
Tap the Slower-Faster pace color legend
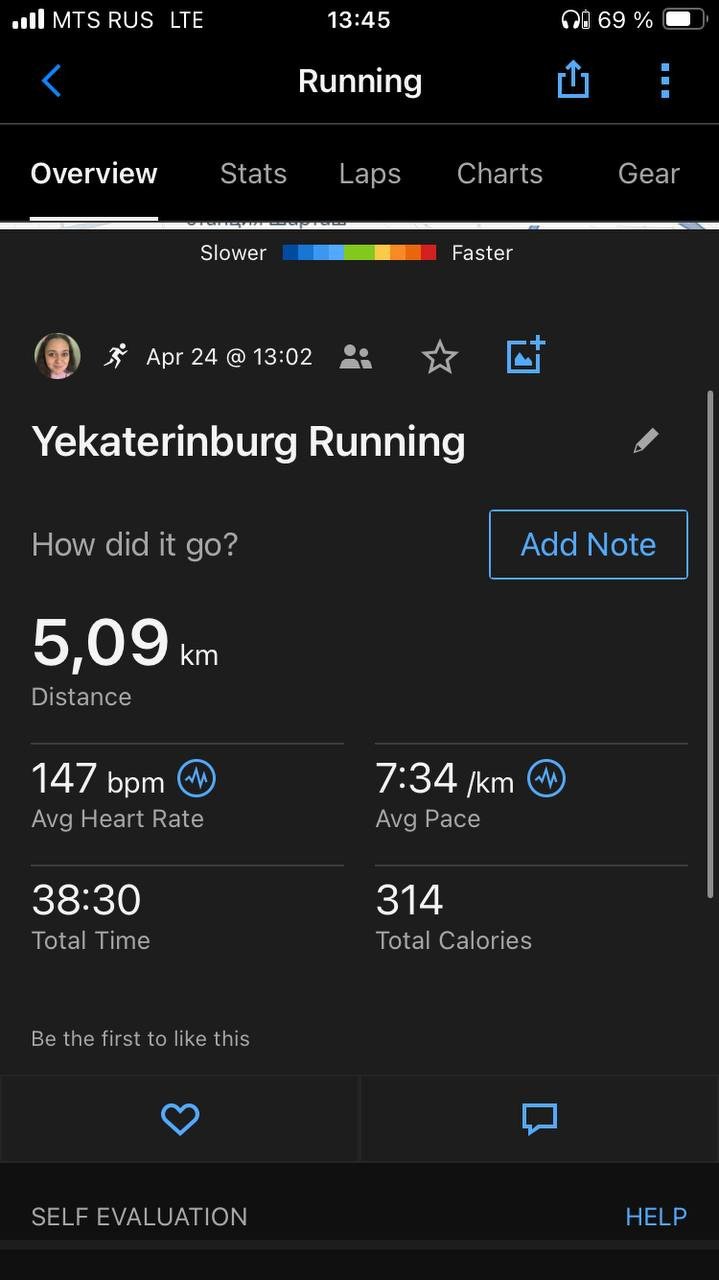point(359,253)
